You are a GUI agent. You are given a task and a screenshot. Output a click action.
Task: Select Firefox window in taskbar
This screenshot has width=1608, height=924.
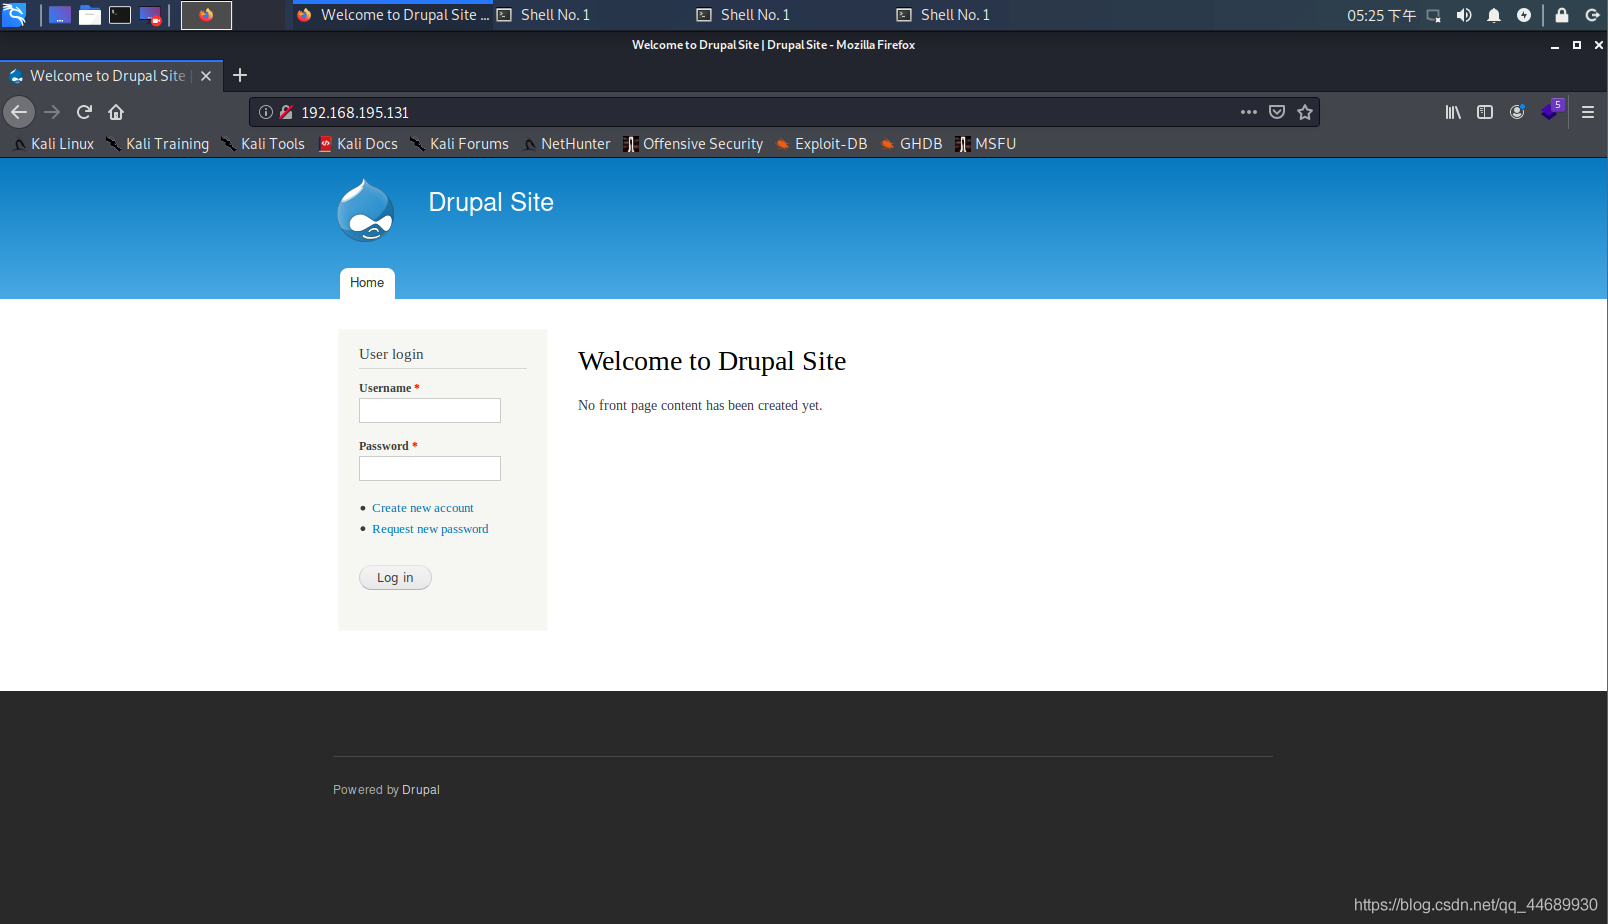point(393,15)
